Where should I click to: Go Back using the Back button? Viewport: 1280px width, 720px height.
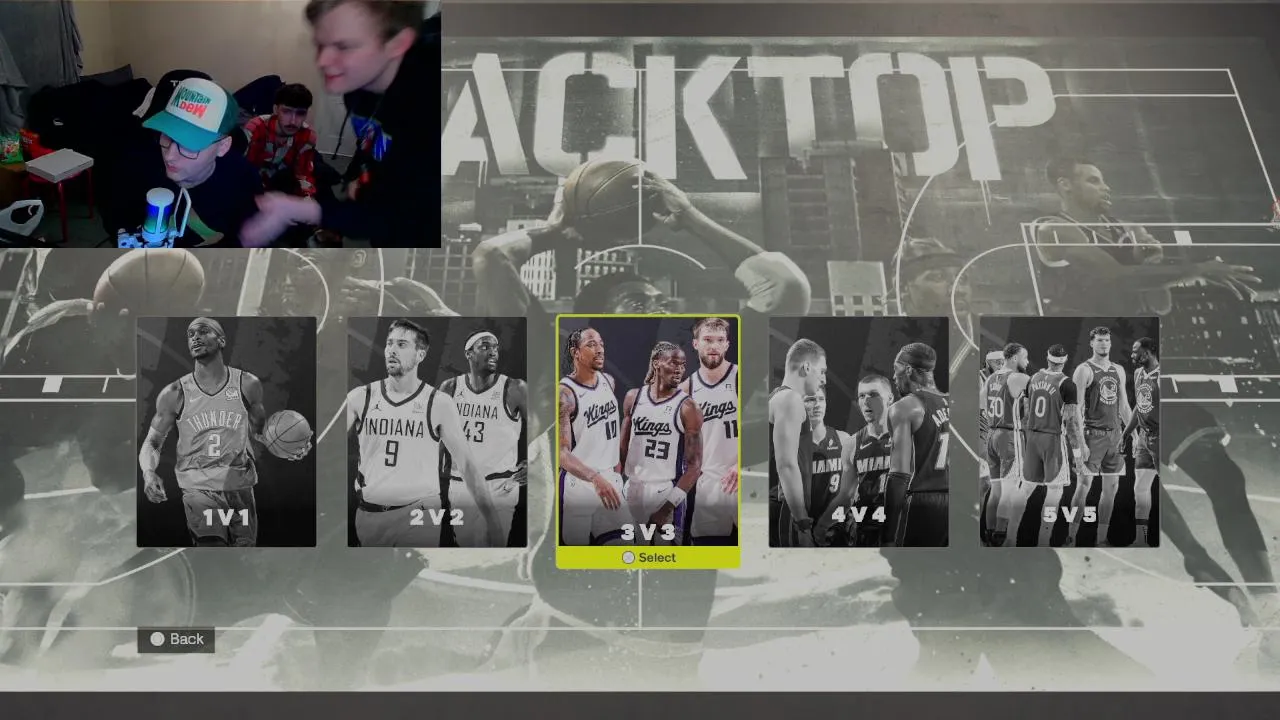coord(176,639)
